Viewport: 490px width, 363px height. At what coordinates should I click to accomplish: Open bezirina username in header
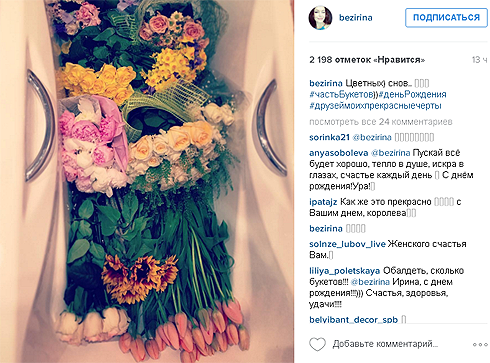355,17
